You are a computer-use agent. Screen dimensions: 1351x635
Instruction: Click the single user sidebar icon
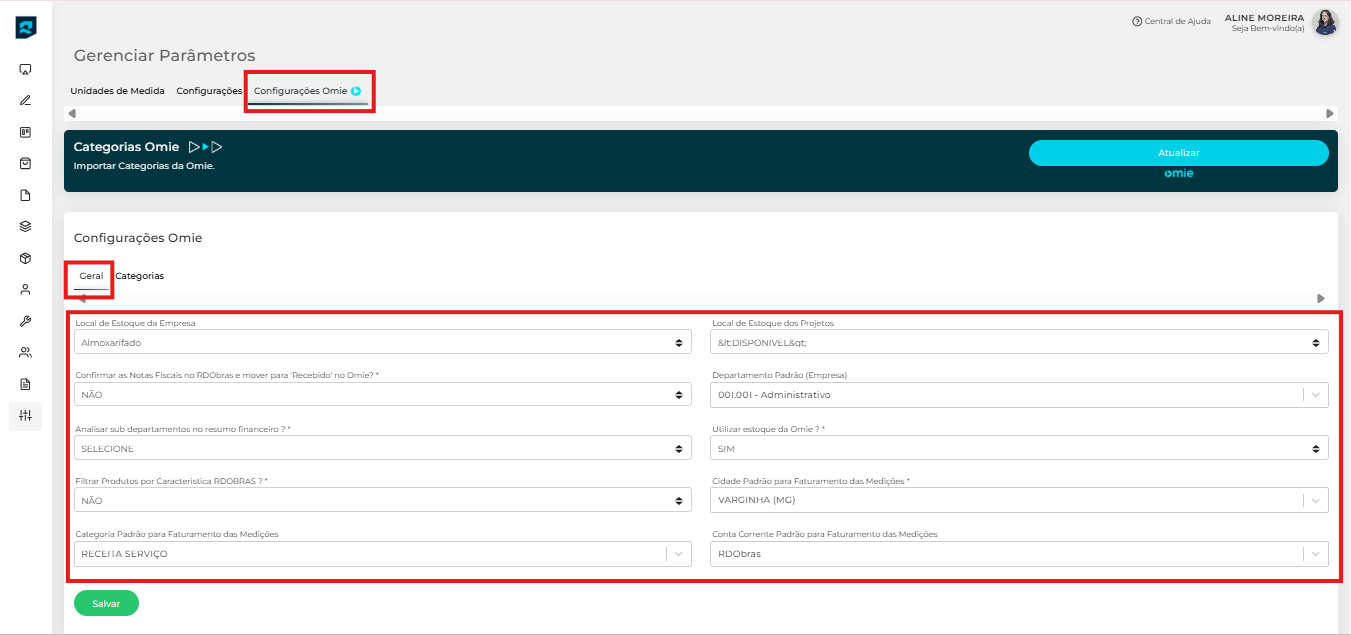pos(25,290)
